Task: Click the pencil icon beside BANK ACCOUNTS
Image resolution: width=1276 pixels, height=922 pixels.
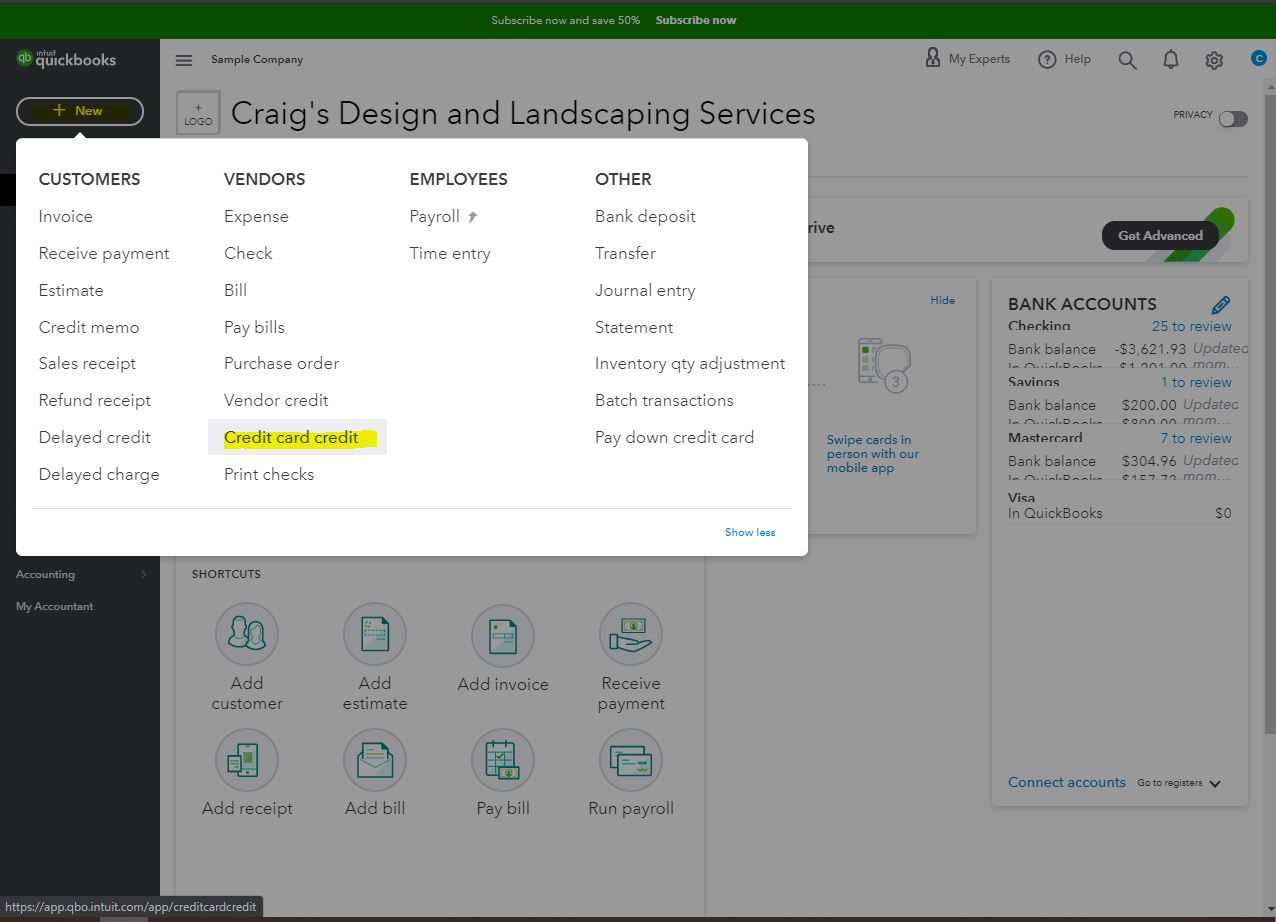Action: [x=1220, y=305]
